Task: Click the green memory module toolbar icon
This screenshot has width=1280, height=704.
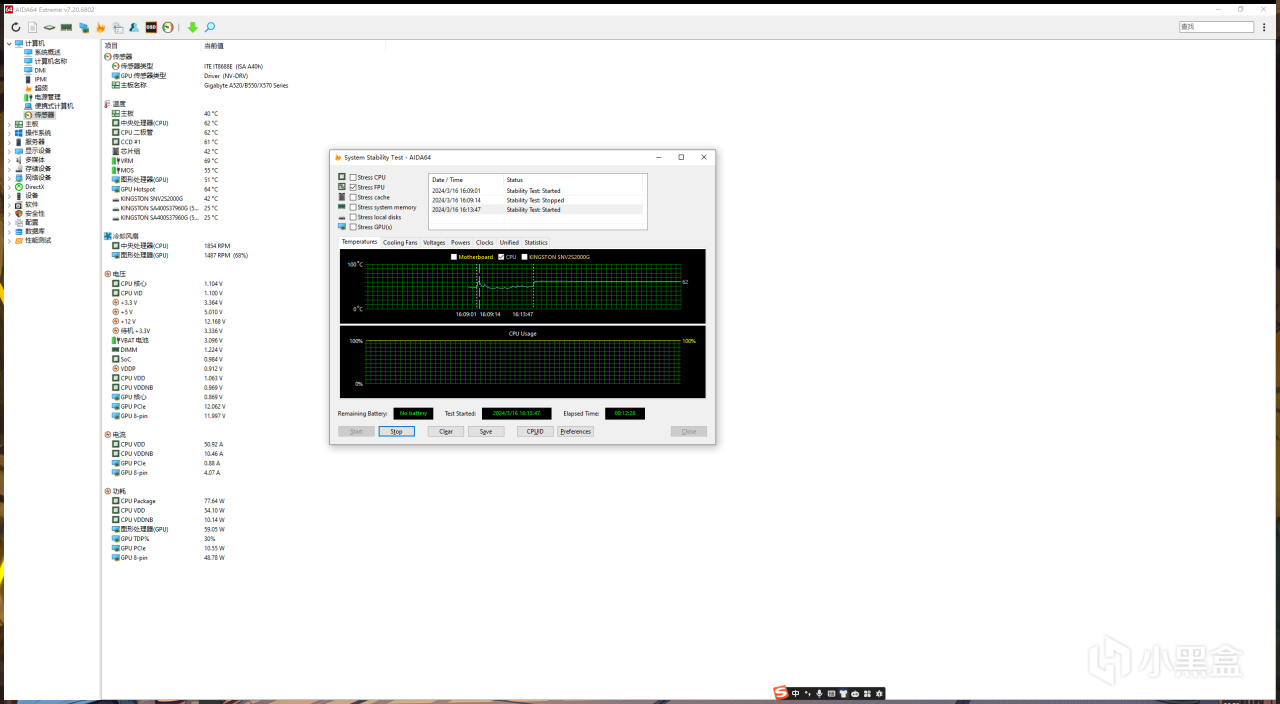Action: [x=66, y=27]
